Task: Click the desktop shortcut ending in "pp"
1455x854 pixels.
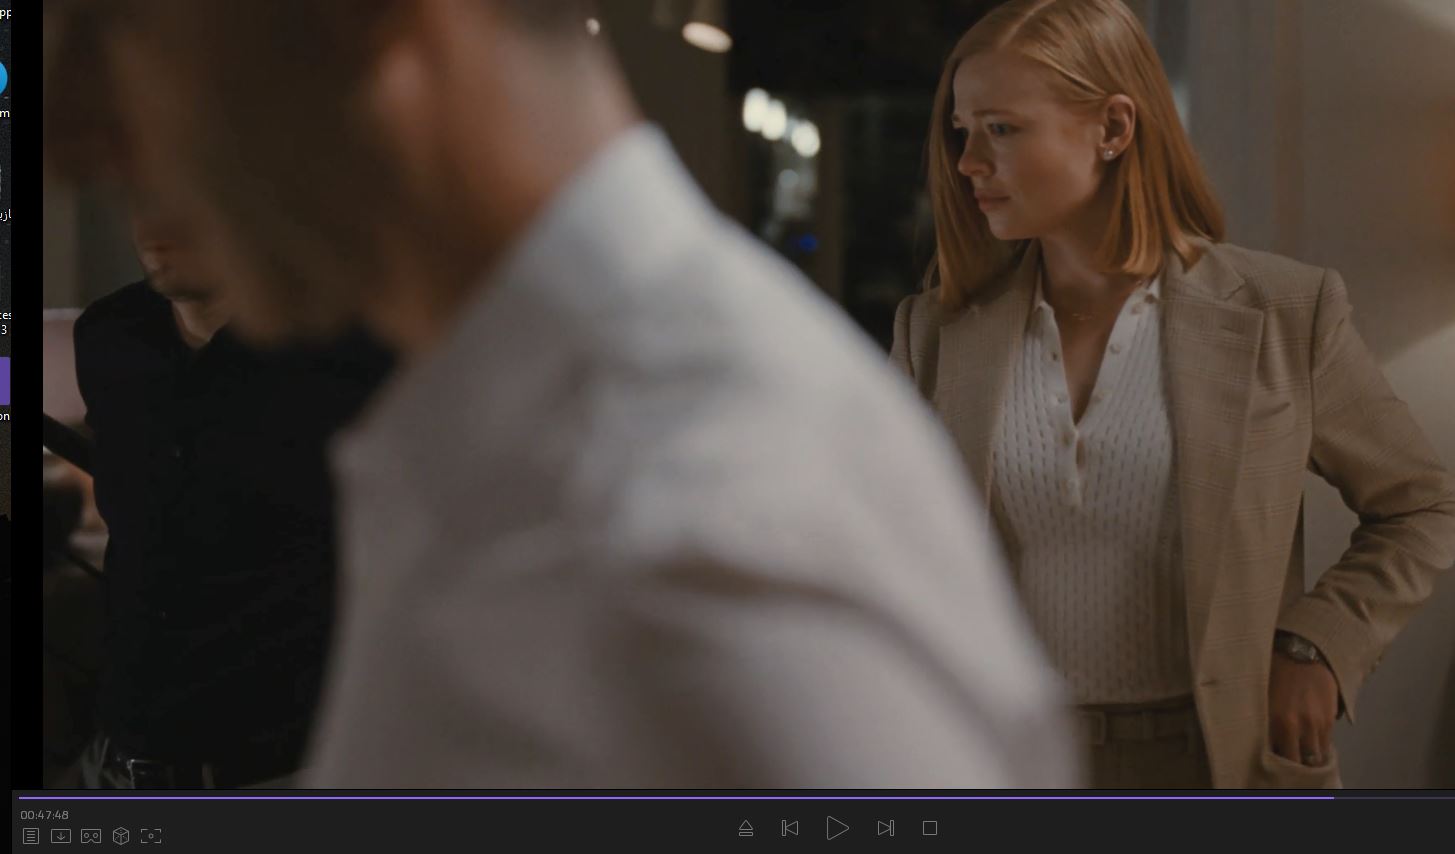Action: [4, 12]
